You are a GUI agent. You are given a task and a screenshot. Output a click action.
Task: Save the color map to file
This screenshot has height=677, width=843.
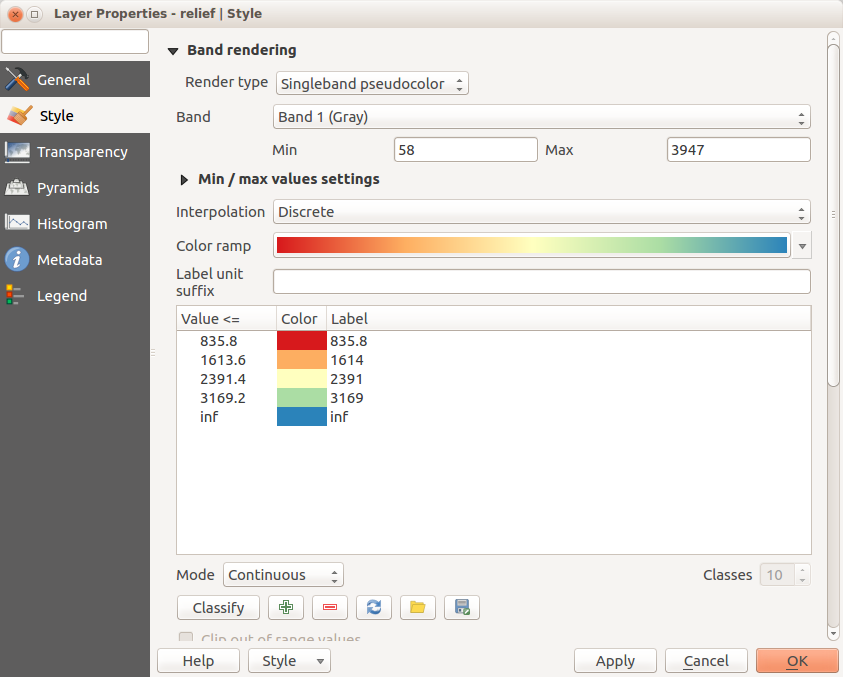461,607
